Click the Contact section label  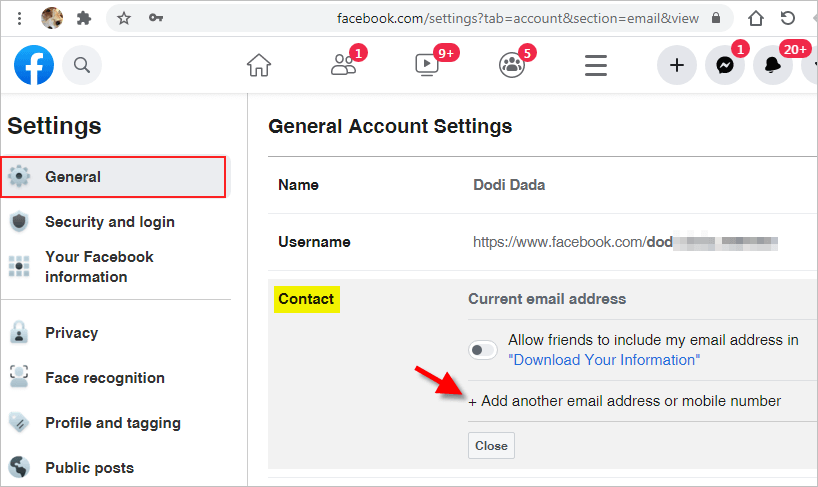[x=306, y=299]
